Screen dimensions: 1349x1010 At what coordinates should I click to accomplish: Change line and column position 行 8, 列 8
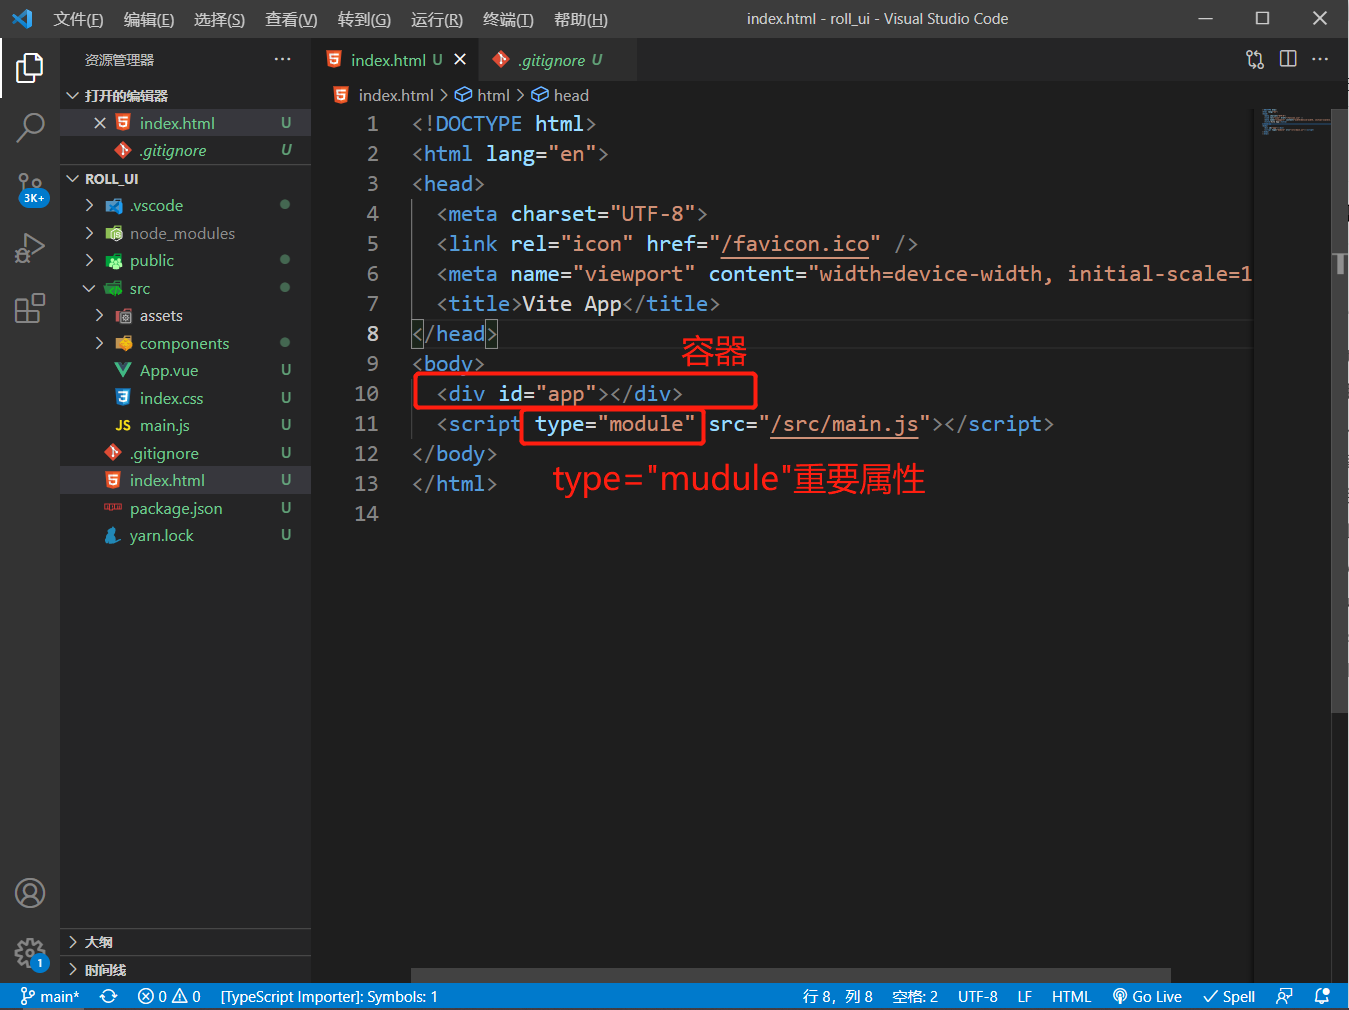[x=837, y=996]
